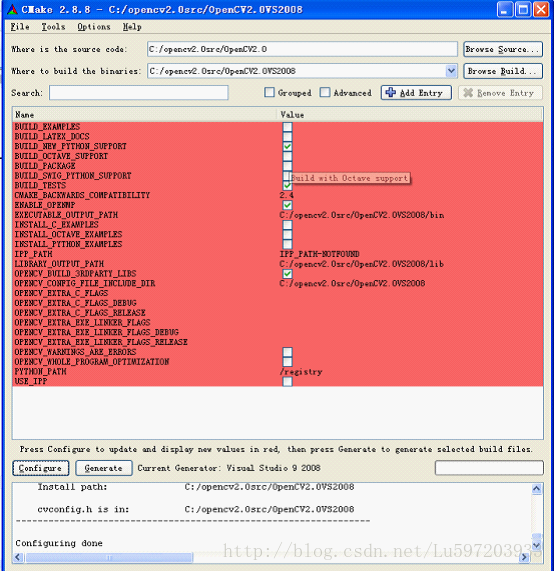Toggle INSTALL_PYTHON_EXAMPLES checkbox
Image resolution: width=554 pixels, height=571 pixels.
[x=287, y=244]
